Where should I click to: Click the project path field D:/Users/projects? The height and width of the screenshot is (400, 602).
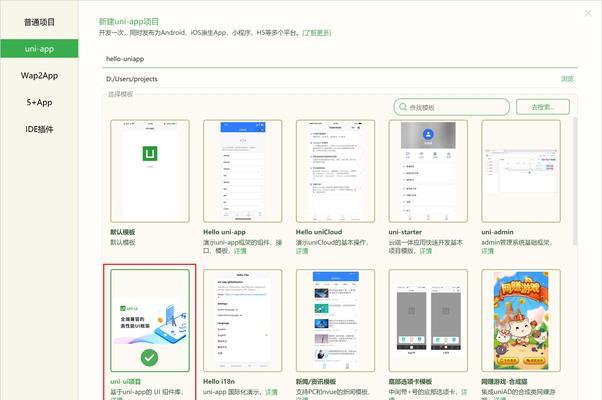tap(329, 79)
